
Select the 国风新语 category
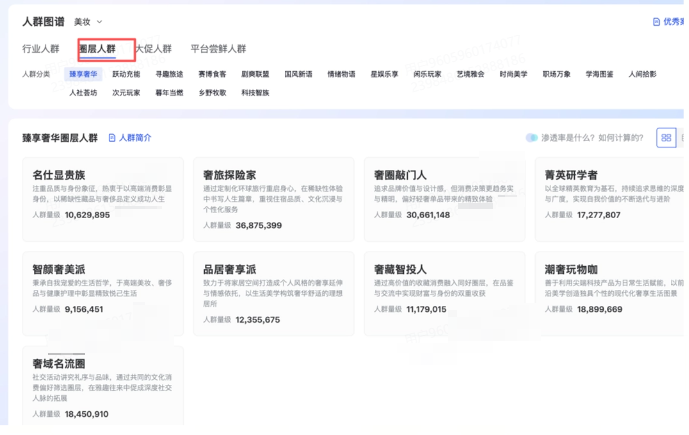298,74
